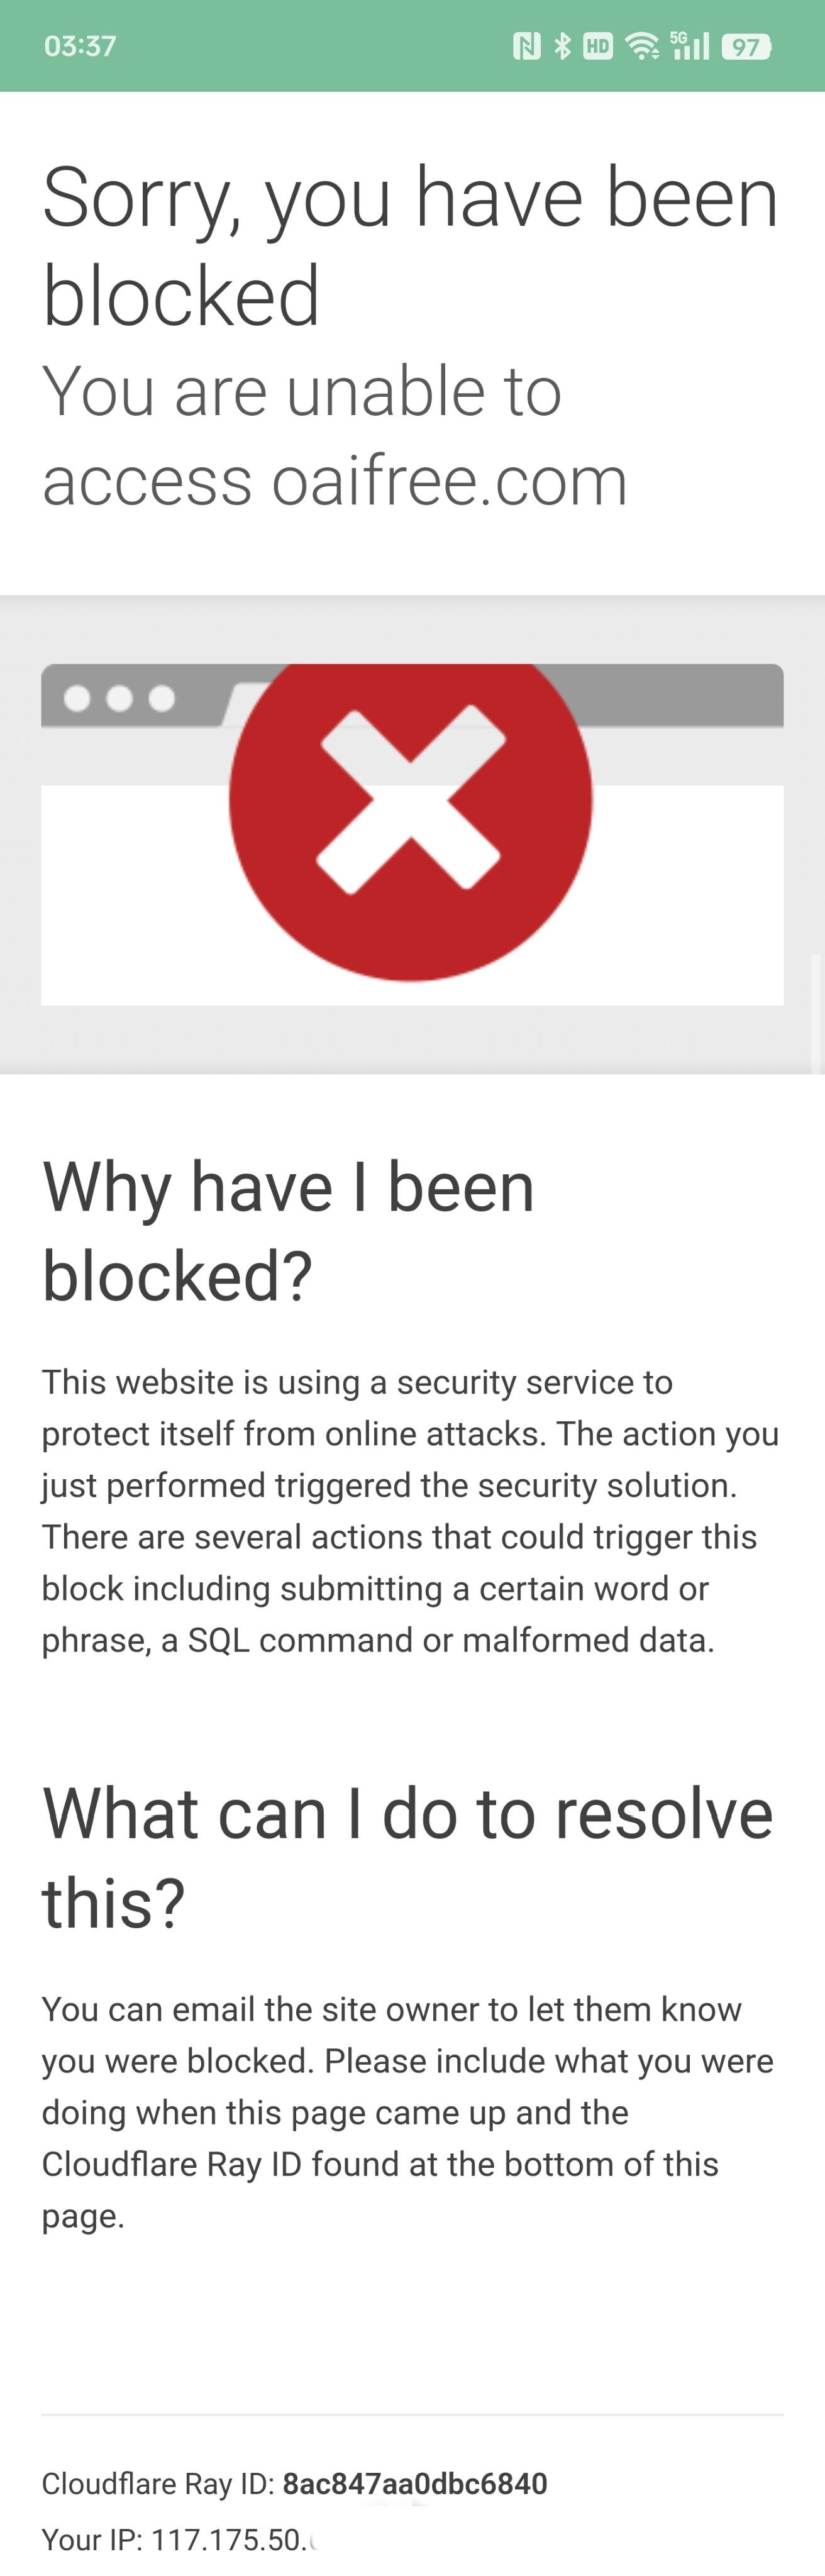The image size is (825, 2576).
Task: Click the Cloudflare Ray ID value 8ac847aa0dbc6840
Action: (x=415, y=2484)
